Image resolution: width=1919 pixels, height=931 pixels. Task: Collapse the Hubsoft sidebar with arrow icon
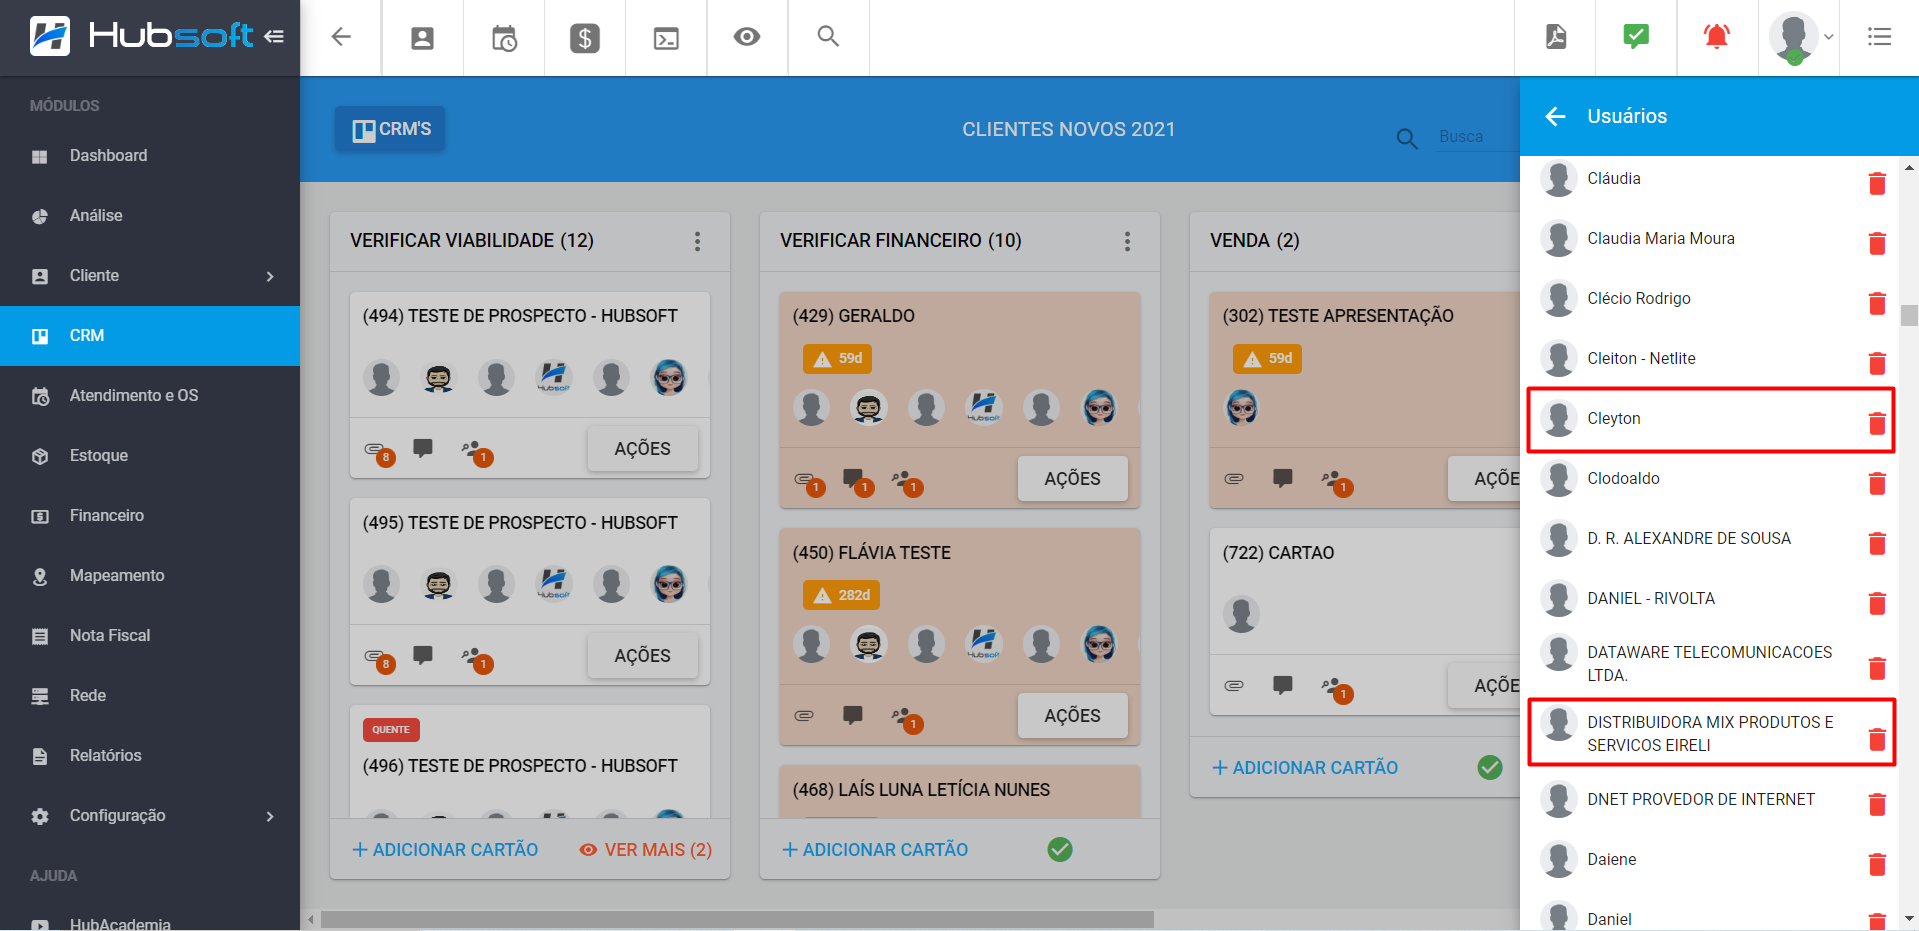274,37
